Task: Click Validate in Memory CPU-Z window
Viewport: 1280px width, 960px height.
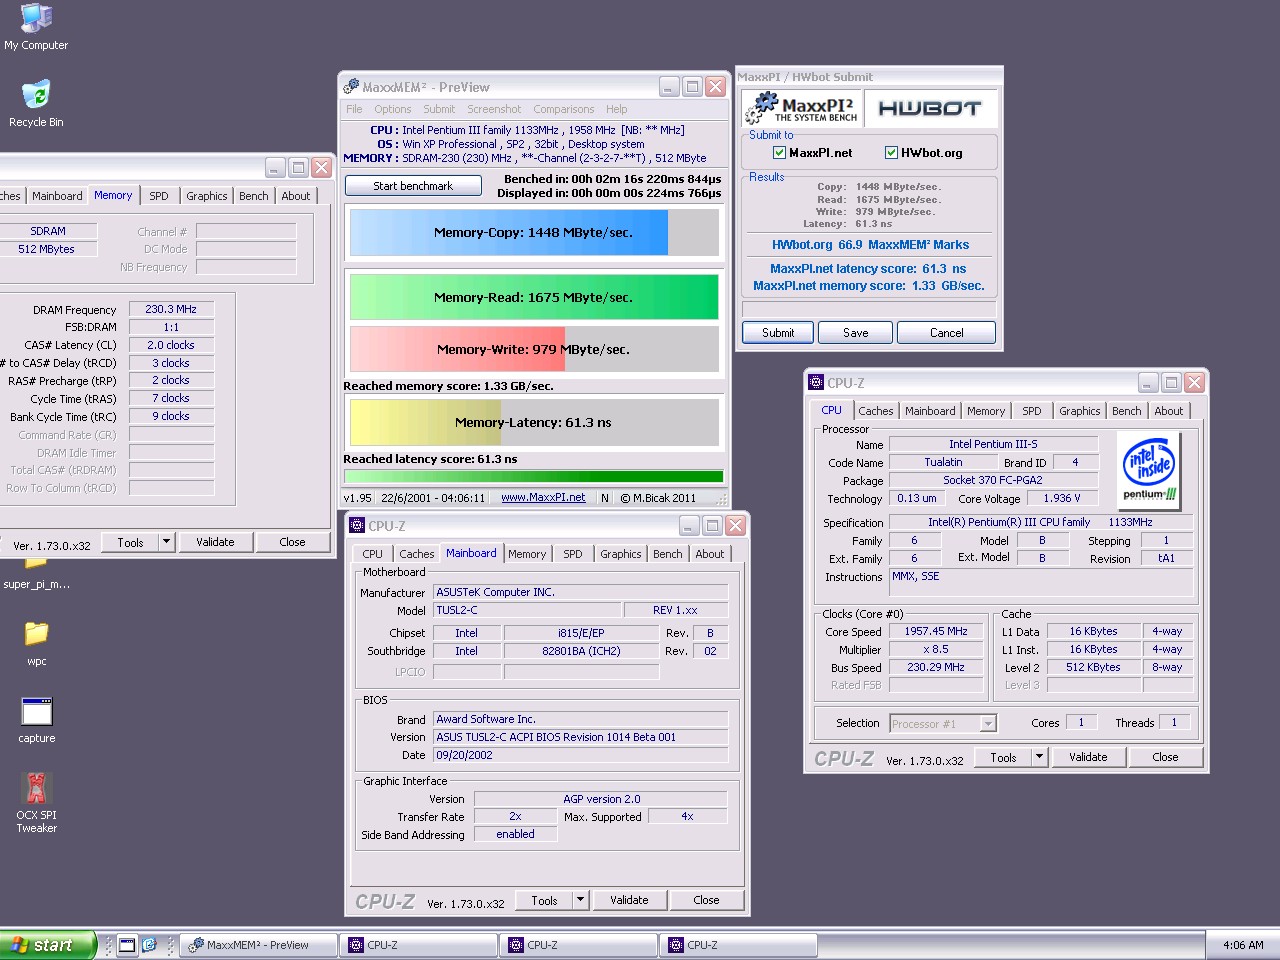Action: coord(215,542)
